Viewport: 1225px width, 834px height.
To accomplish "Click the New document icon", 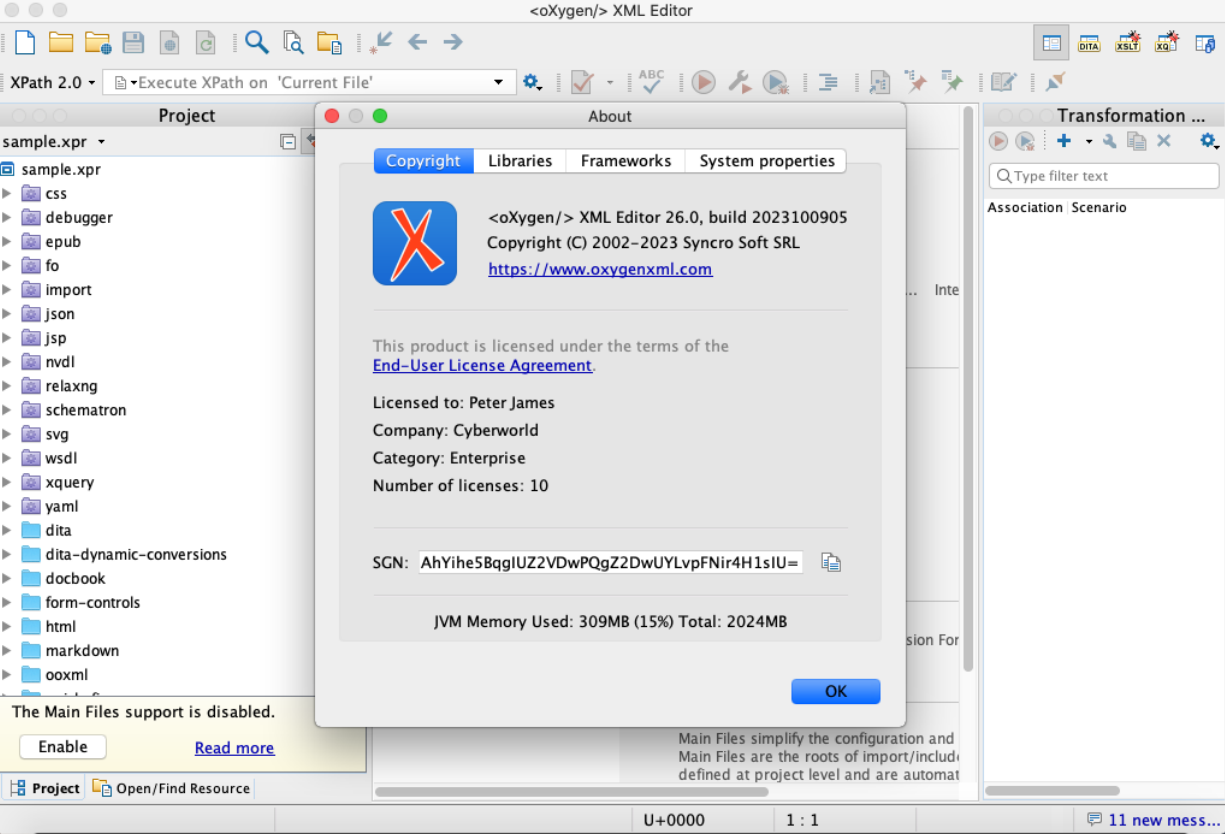I will 25,42.
